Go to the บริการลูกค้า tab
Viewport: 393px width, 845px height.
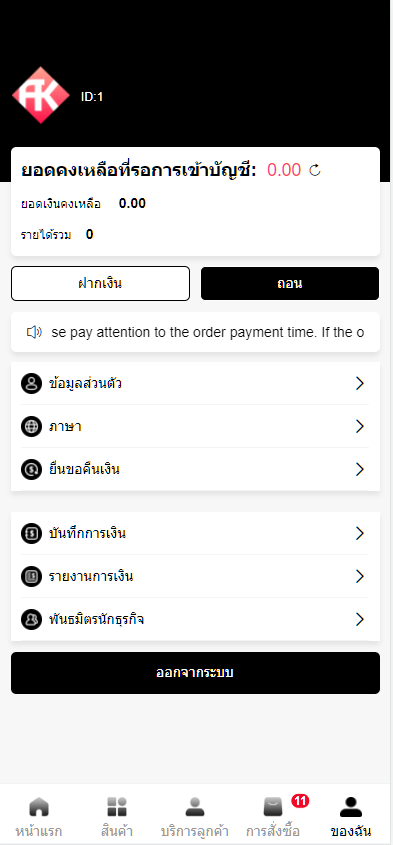coord(195,816)
